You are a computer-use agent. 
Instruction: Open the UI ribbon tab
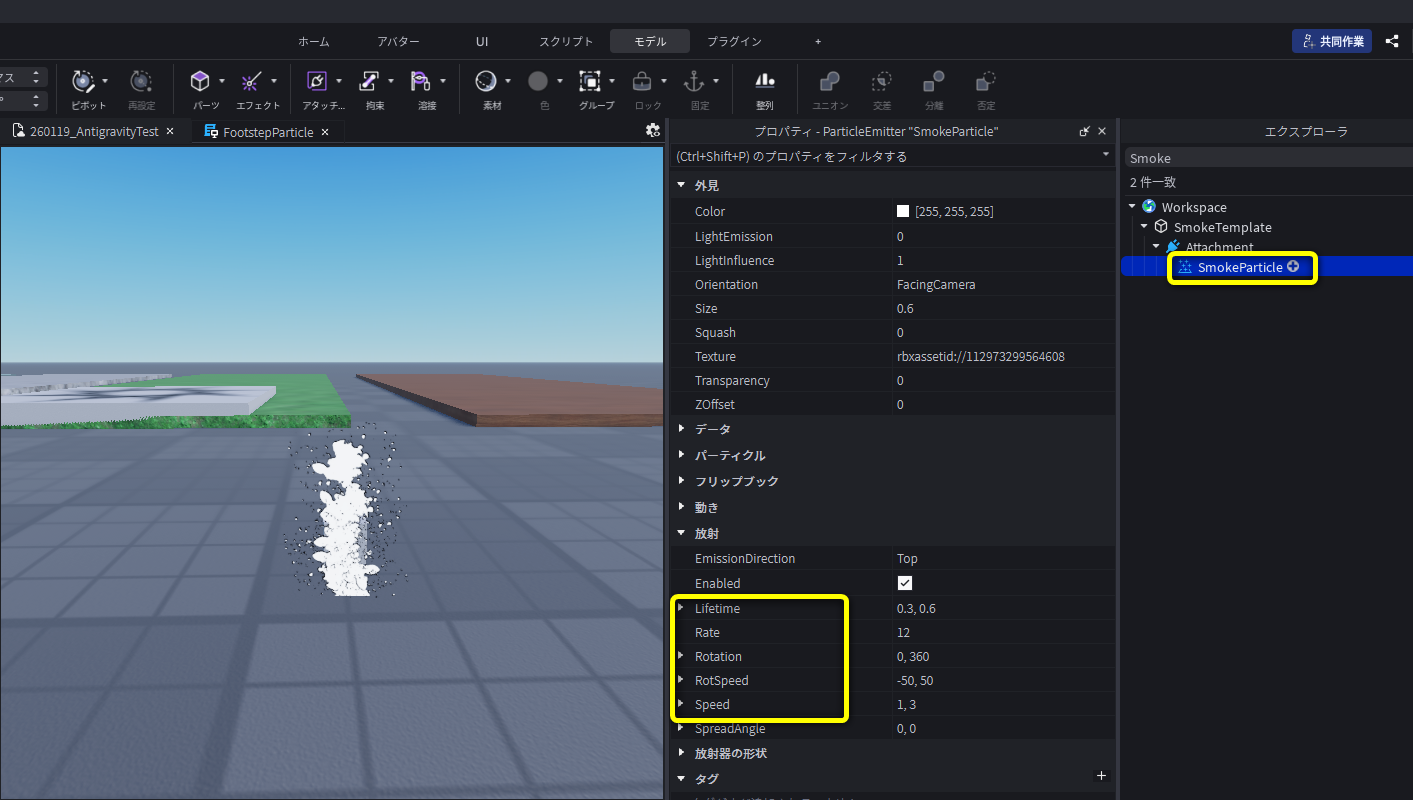click(482, 41)
